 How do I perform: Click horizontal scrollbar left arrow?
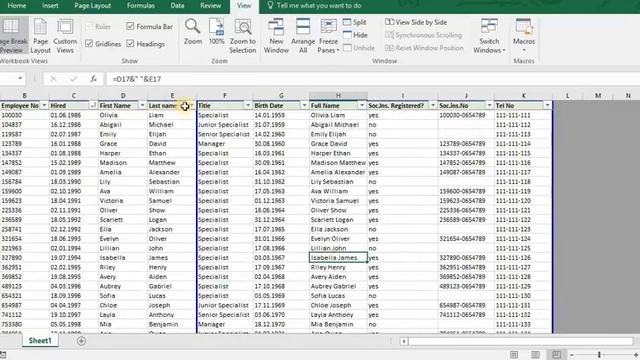pyautogui.click(x=404, y=341)
